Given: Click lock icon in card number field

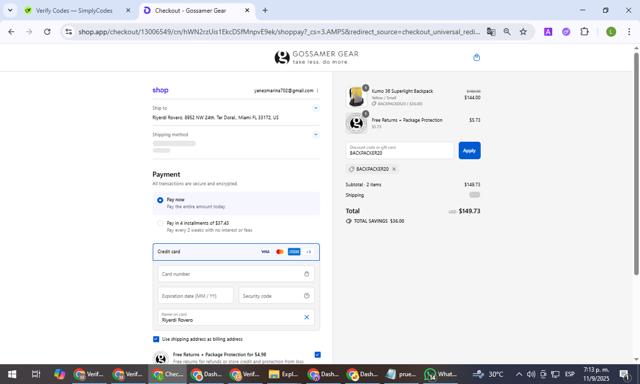Looking at the screenshot, I should (307, 274).
